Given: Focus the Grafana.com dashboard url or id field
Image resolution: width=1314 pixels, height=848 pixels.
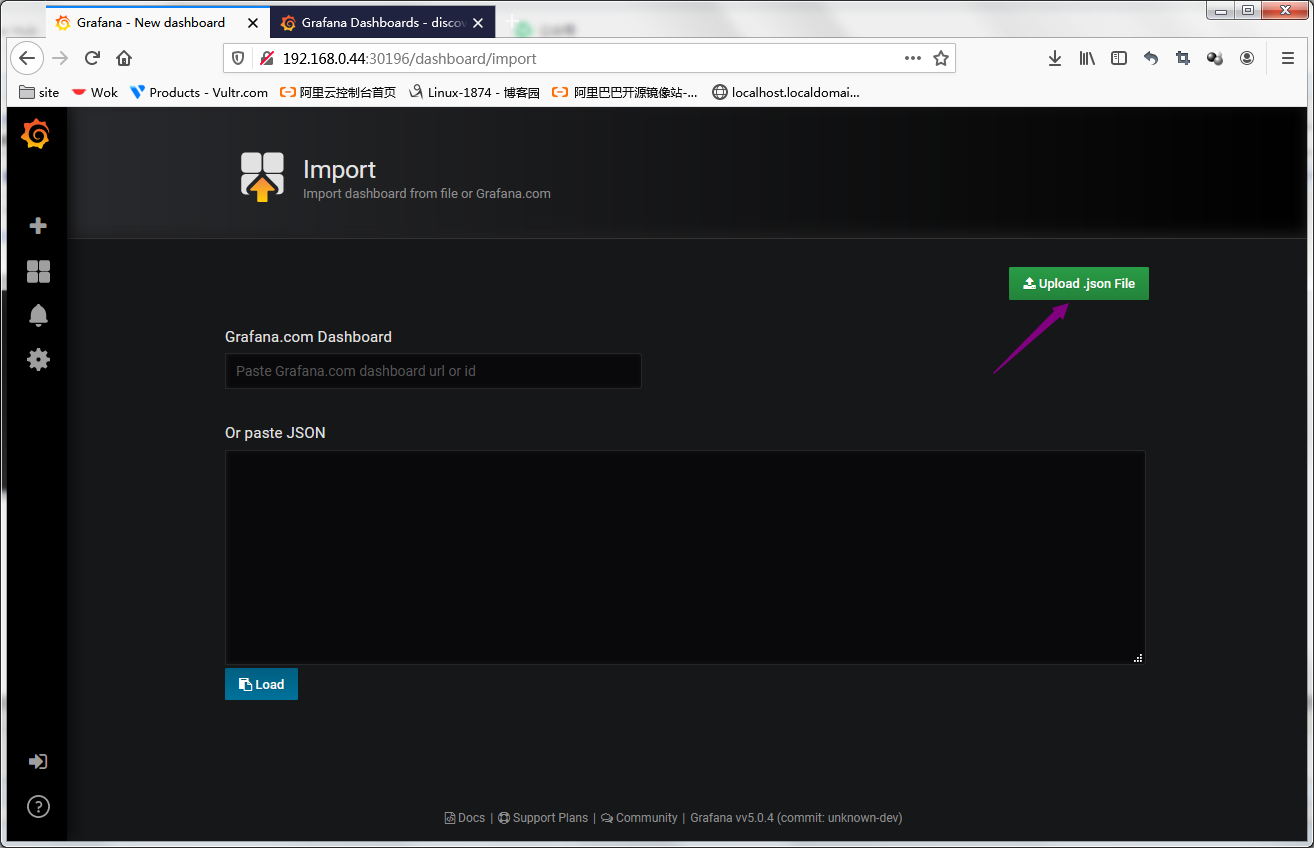Looking at the screenshot, I should 433,371.
